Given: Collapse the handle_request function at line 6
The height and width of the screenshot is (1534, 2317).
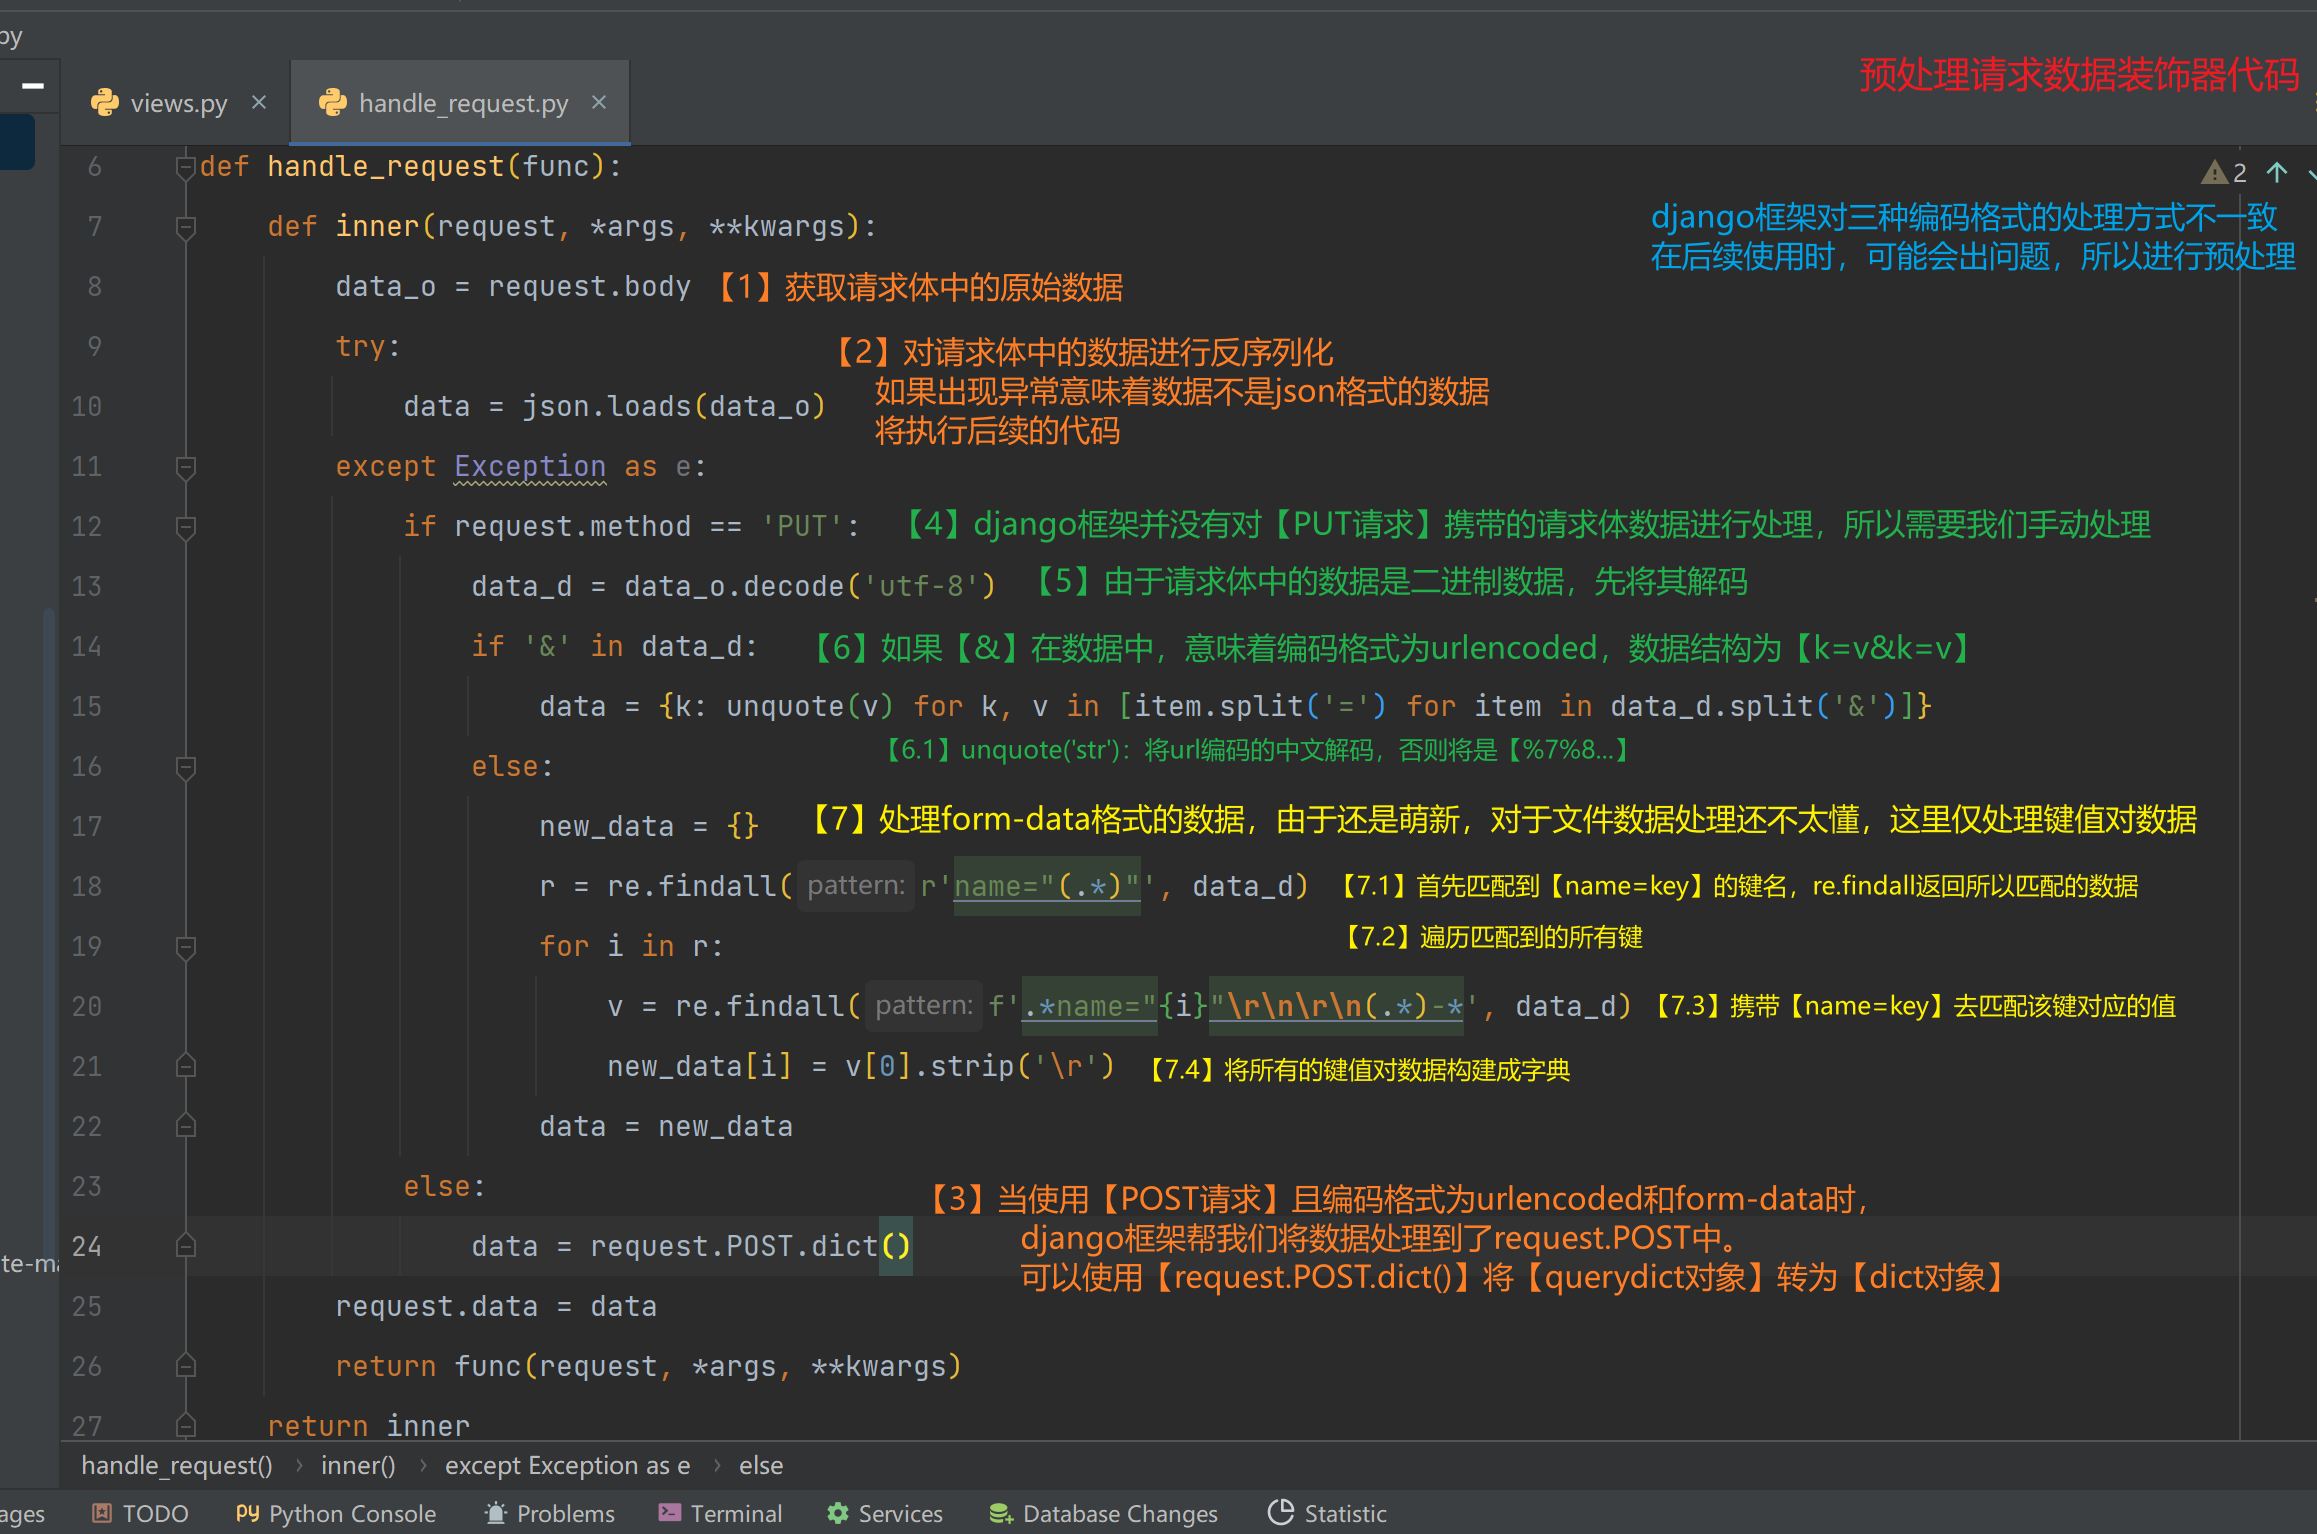Looking at the screenshot, I should click(185, 167).
